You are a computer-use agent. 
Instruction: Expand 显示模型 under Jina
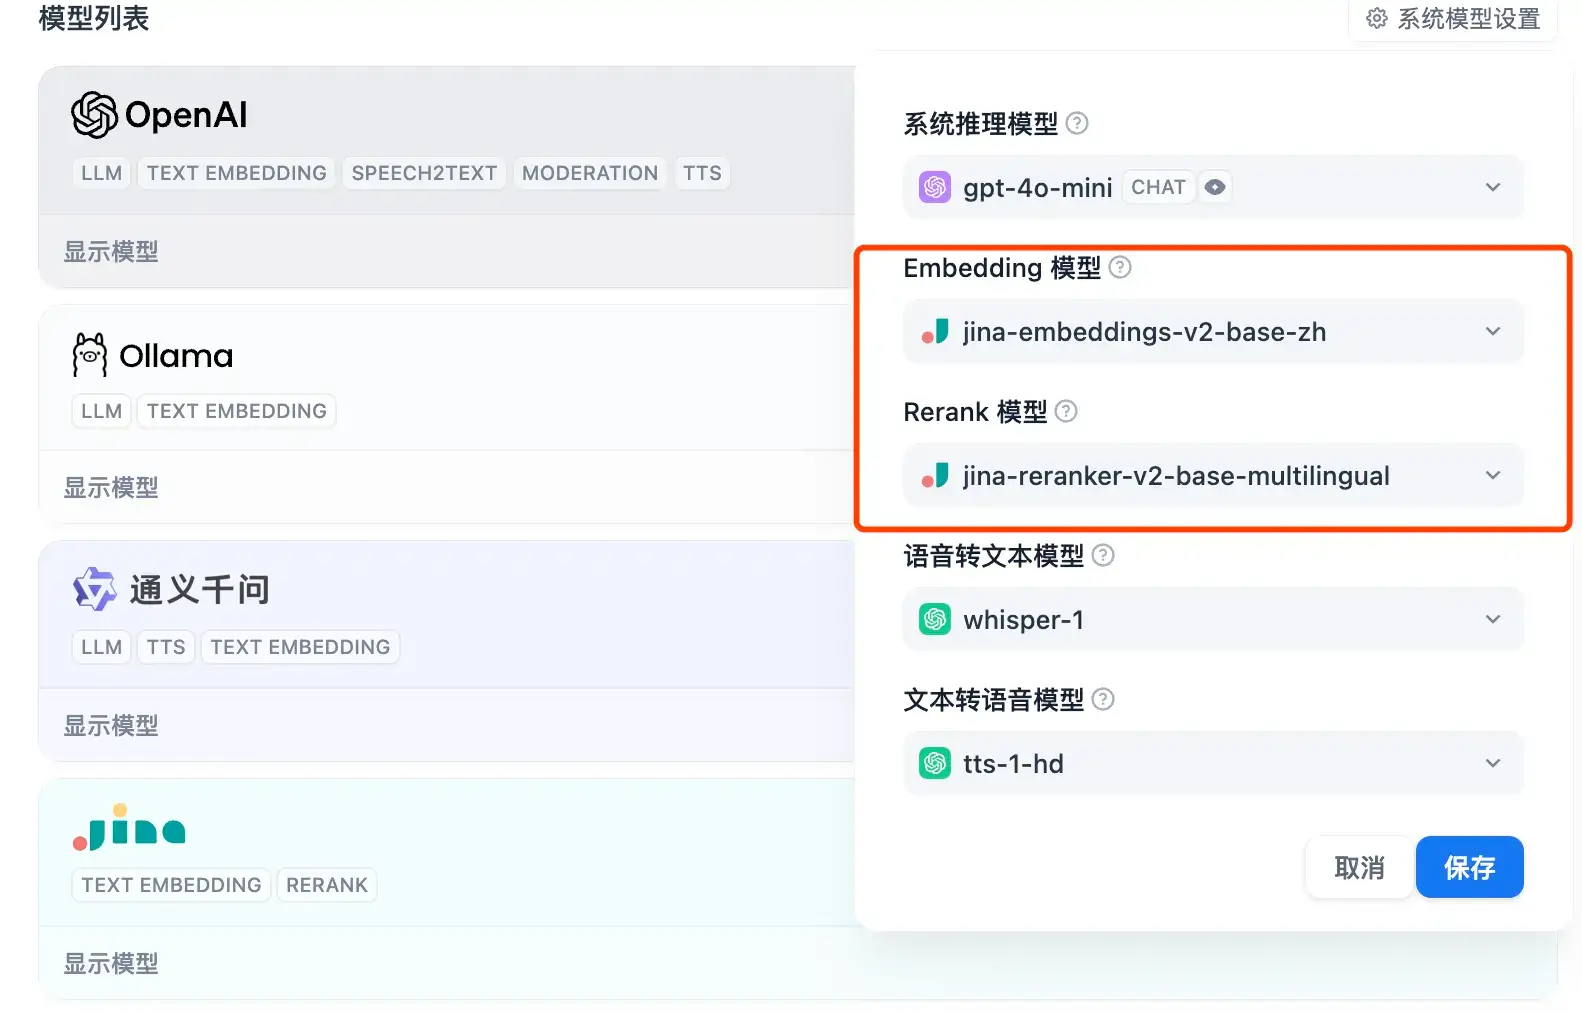pyautogui.click(x=111, y=963)
